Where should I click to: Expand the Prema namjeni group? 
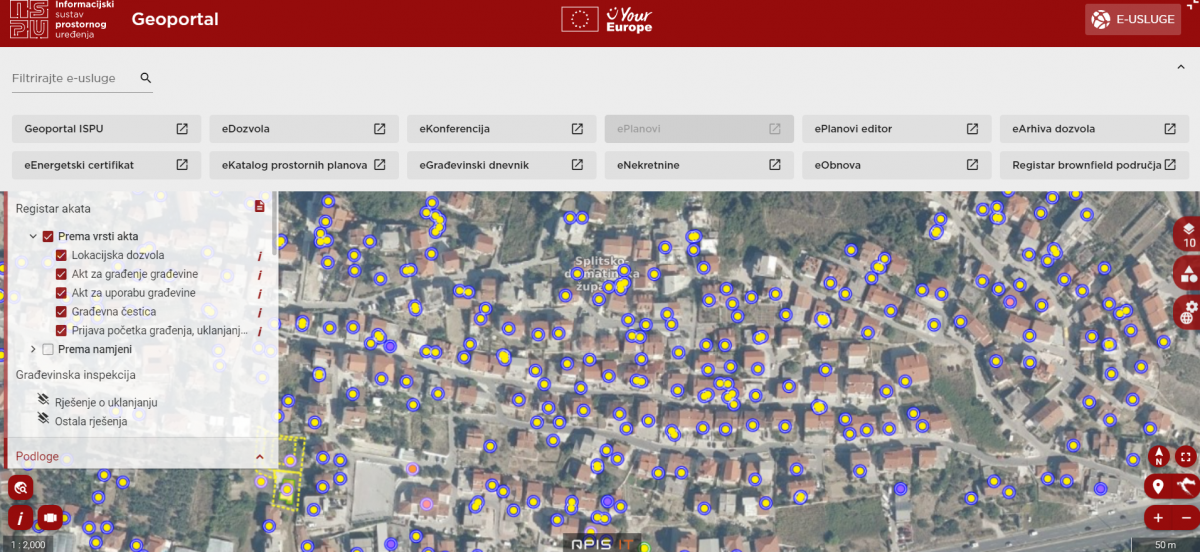coord(33,349)
